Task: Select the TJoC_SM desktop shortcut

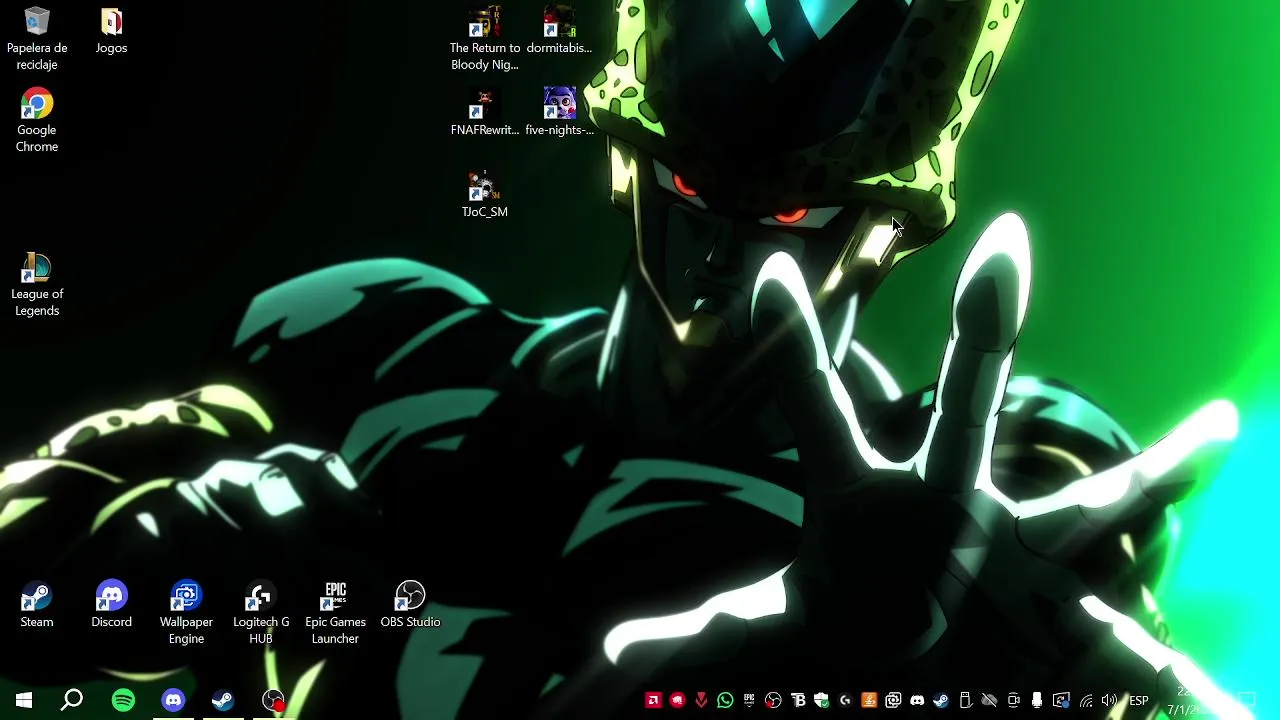Action: click(x=485, y=194)
